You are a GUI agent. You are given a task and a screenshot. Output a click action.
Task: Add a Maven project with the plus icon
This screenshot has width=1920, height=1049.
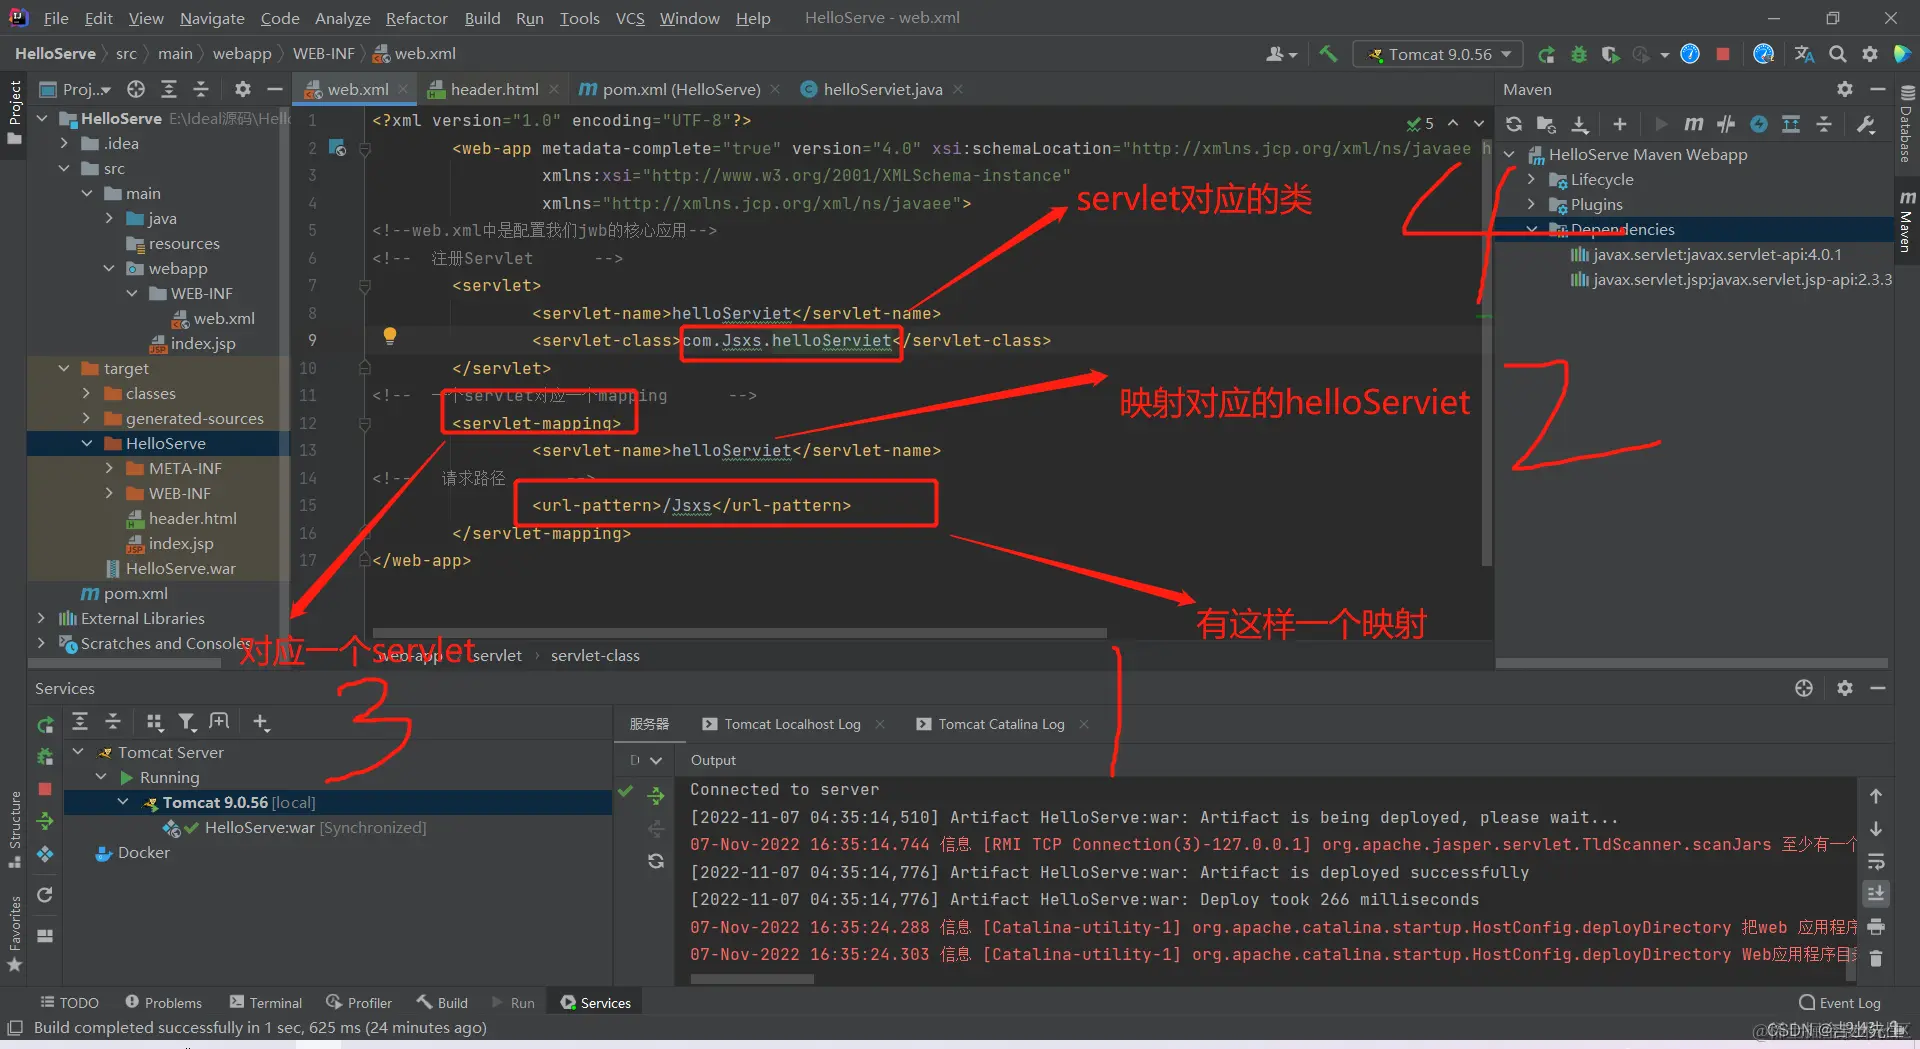[1620, 124]
